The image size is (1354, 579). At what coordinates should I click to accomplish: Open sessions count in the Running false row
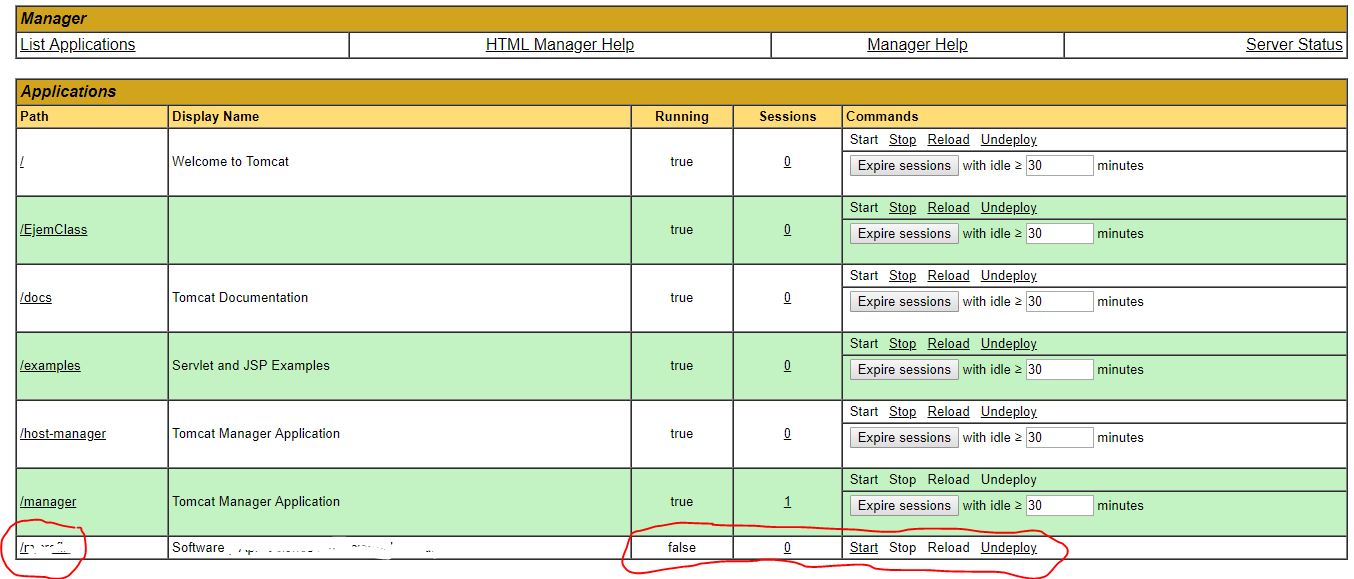(787, 547)
